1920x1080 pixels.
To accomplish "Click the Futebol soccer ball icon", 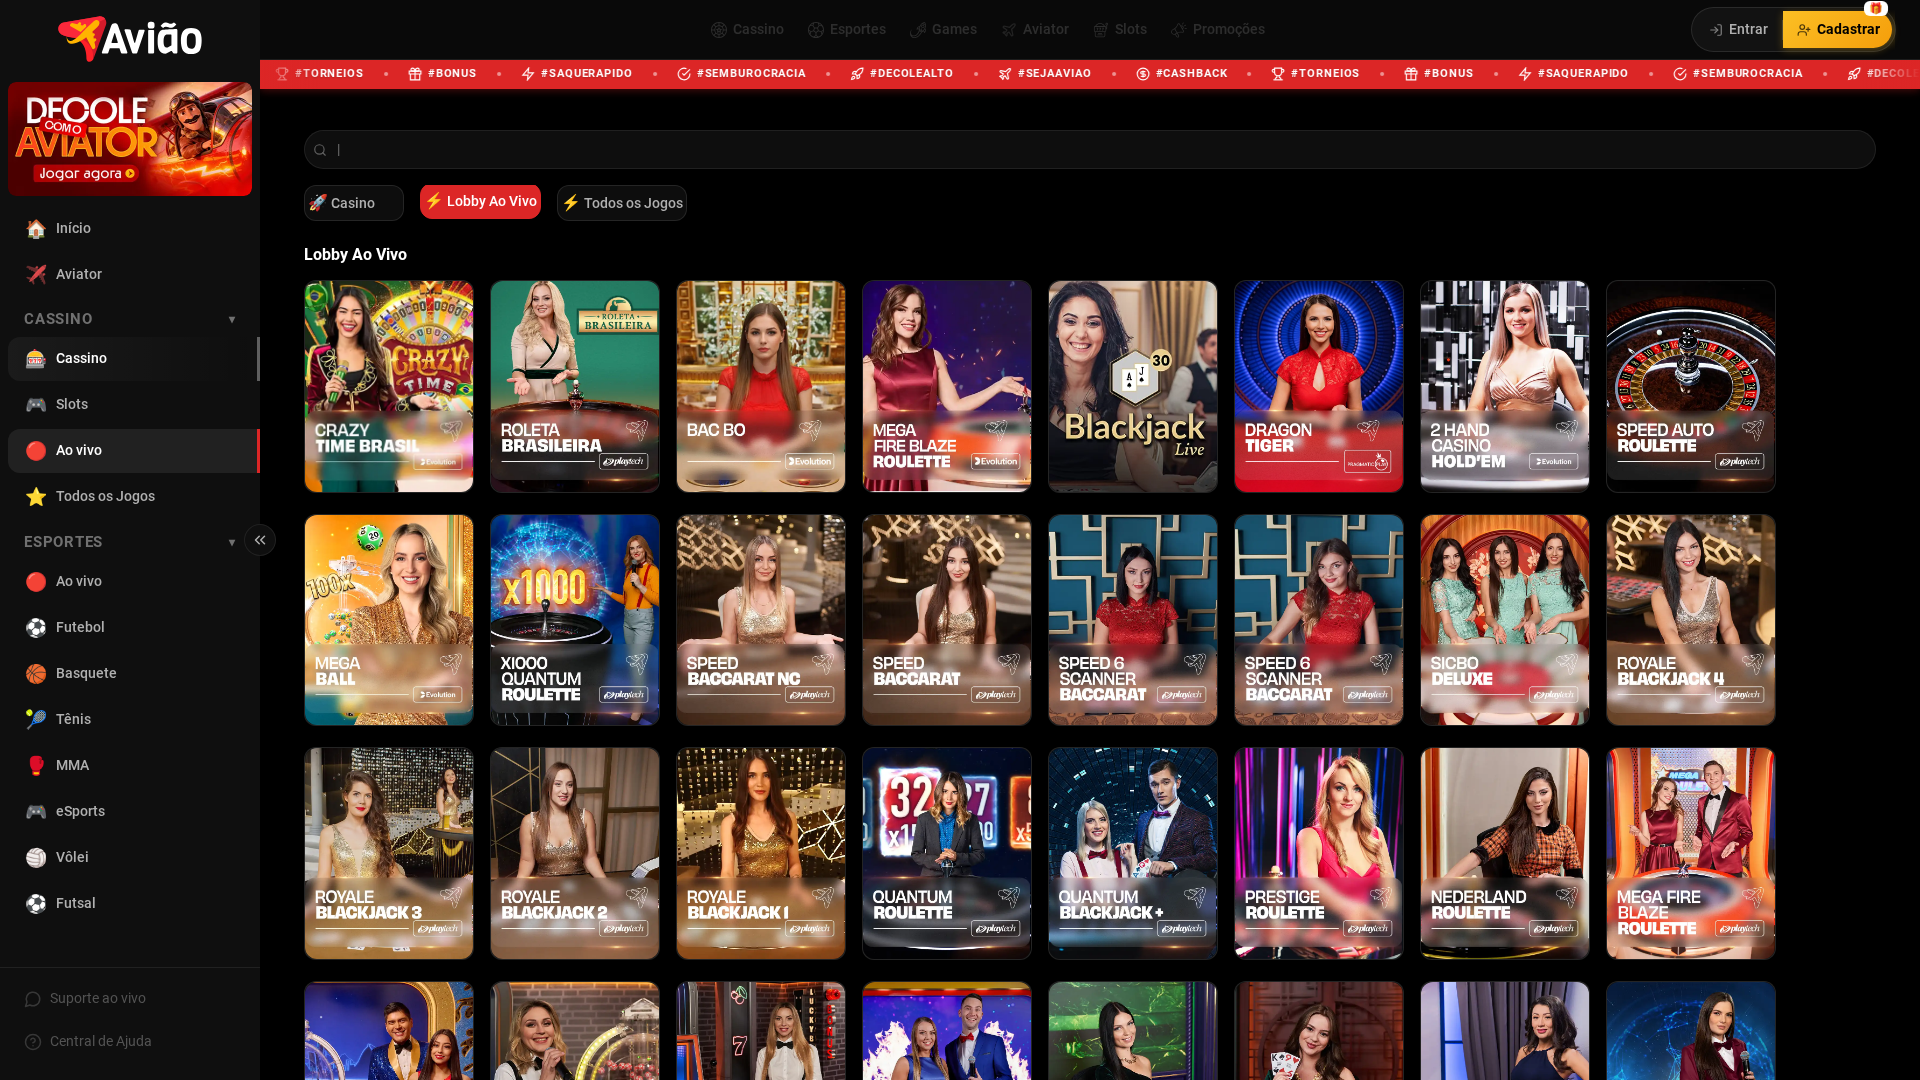I will 36,627.
